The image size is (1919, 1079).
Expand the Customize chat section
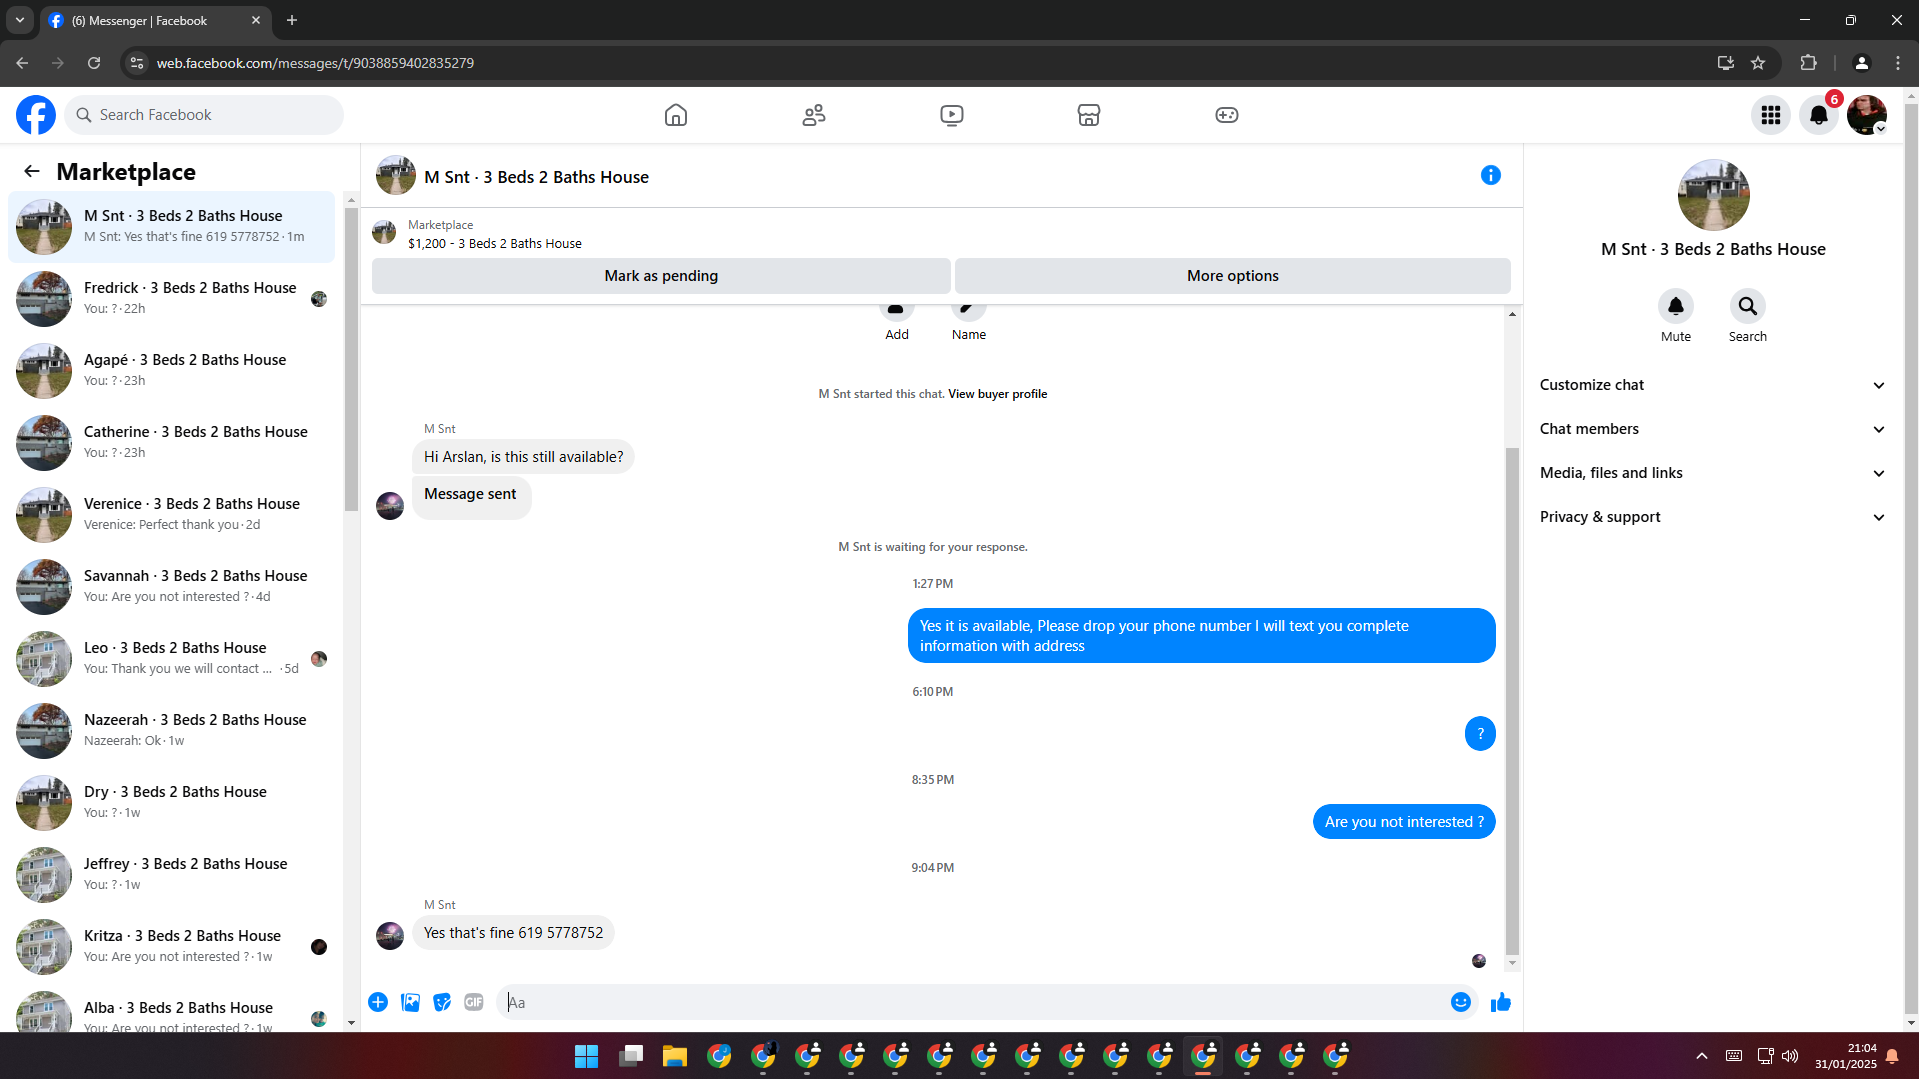click(1712, 385)
